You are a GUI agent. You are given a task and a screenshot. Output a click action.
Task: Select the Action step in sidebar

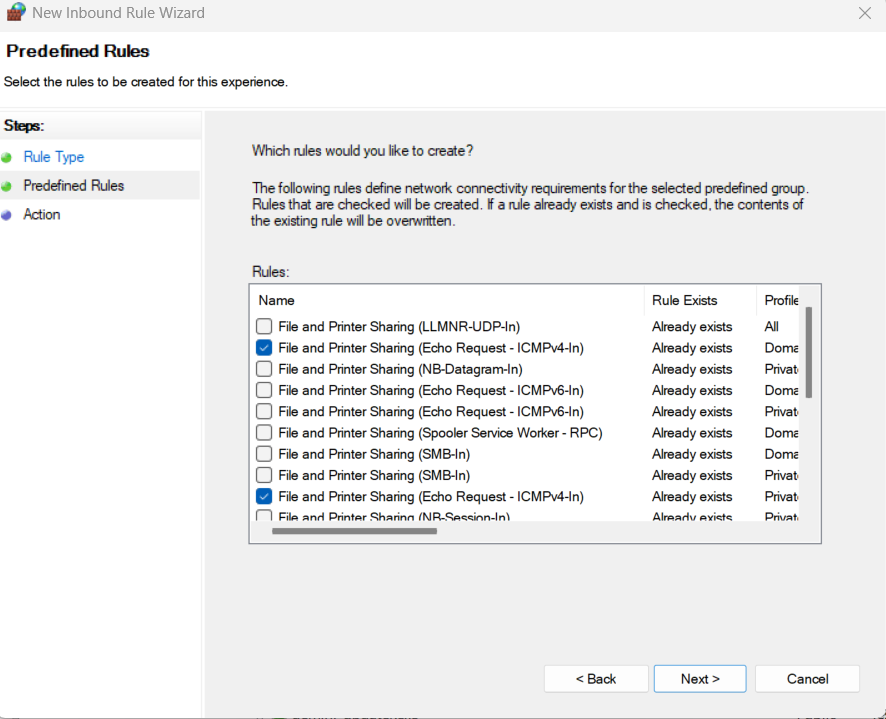(42, 215)
